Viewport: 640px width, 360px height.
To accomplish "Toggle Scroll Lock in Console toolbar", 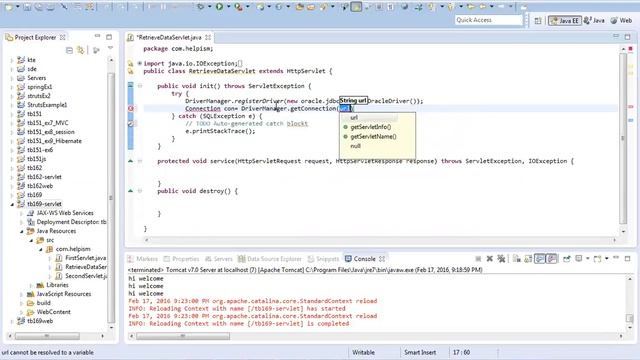I will click(x=528, y=259).
